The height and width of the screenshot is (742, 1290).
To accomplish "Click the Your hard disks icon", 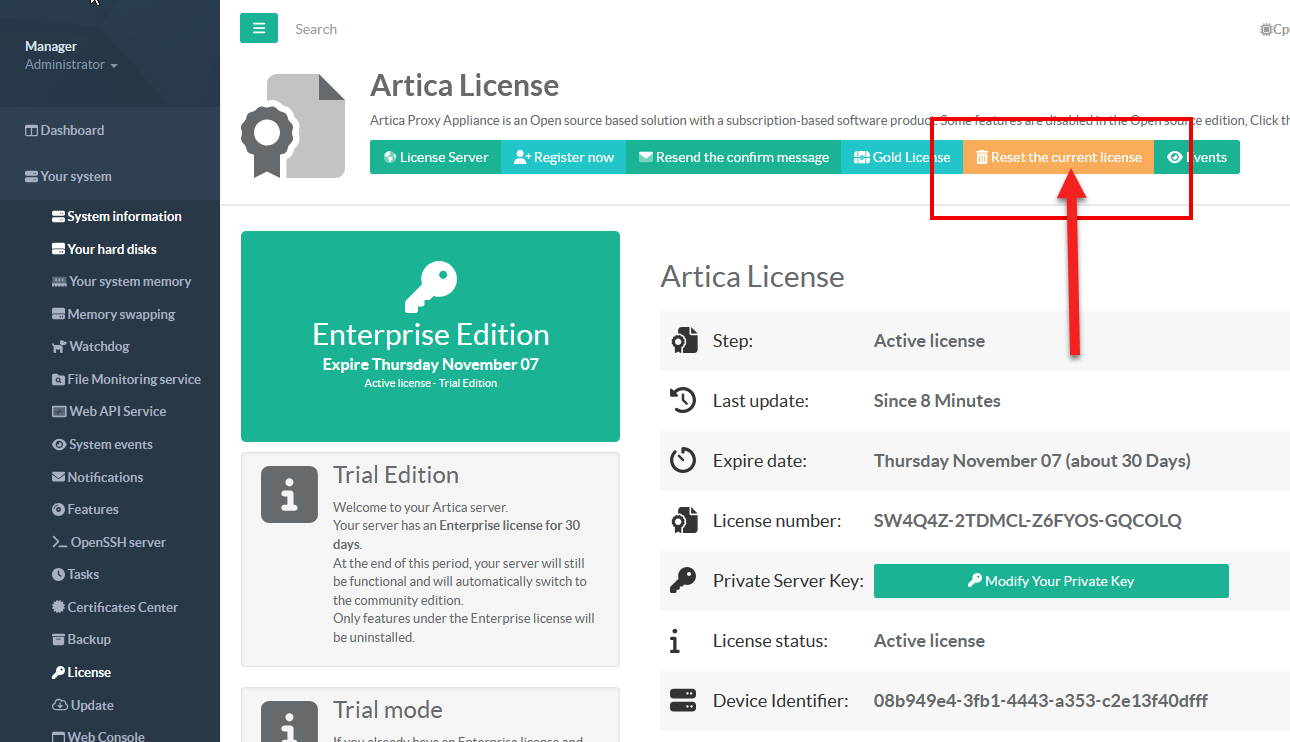I will point(59,249).
